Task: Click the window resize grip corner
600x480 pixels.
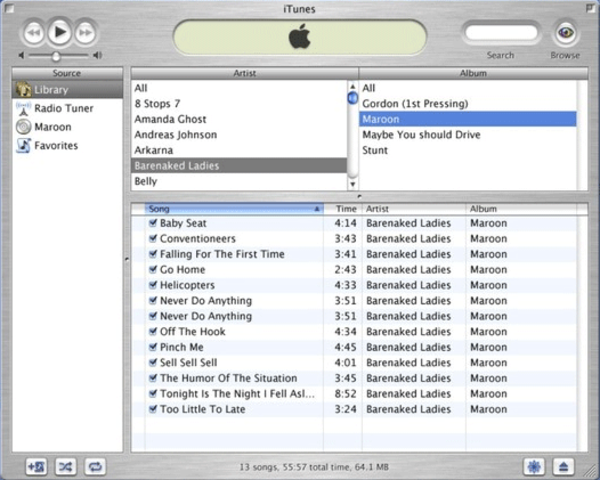Action: pyautogui.click(x=592, y=472)
